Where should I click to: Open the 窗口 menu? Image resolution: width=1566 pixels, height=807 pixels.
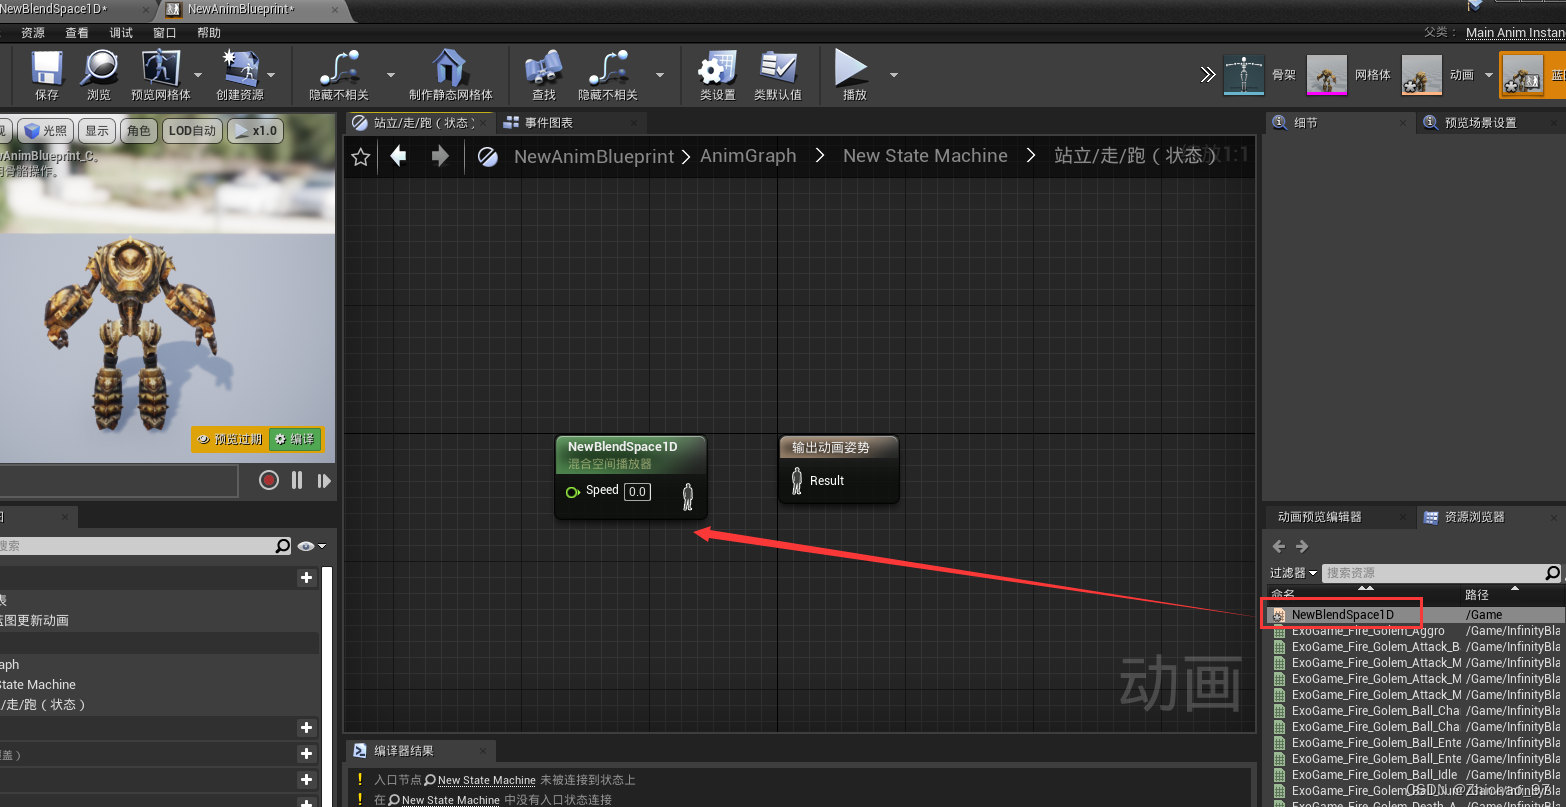pyautogui.click(x=165, y=33)
